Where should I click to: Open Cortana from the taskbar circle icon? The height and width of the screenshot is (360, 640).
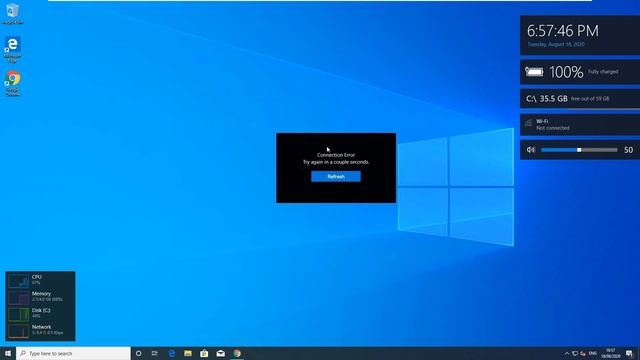pos(138,353)
